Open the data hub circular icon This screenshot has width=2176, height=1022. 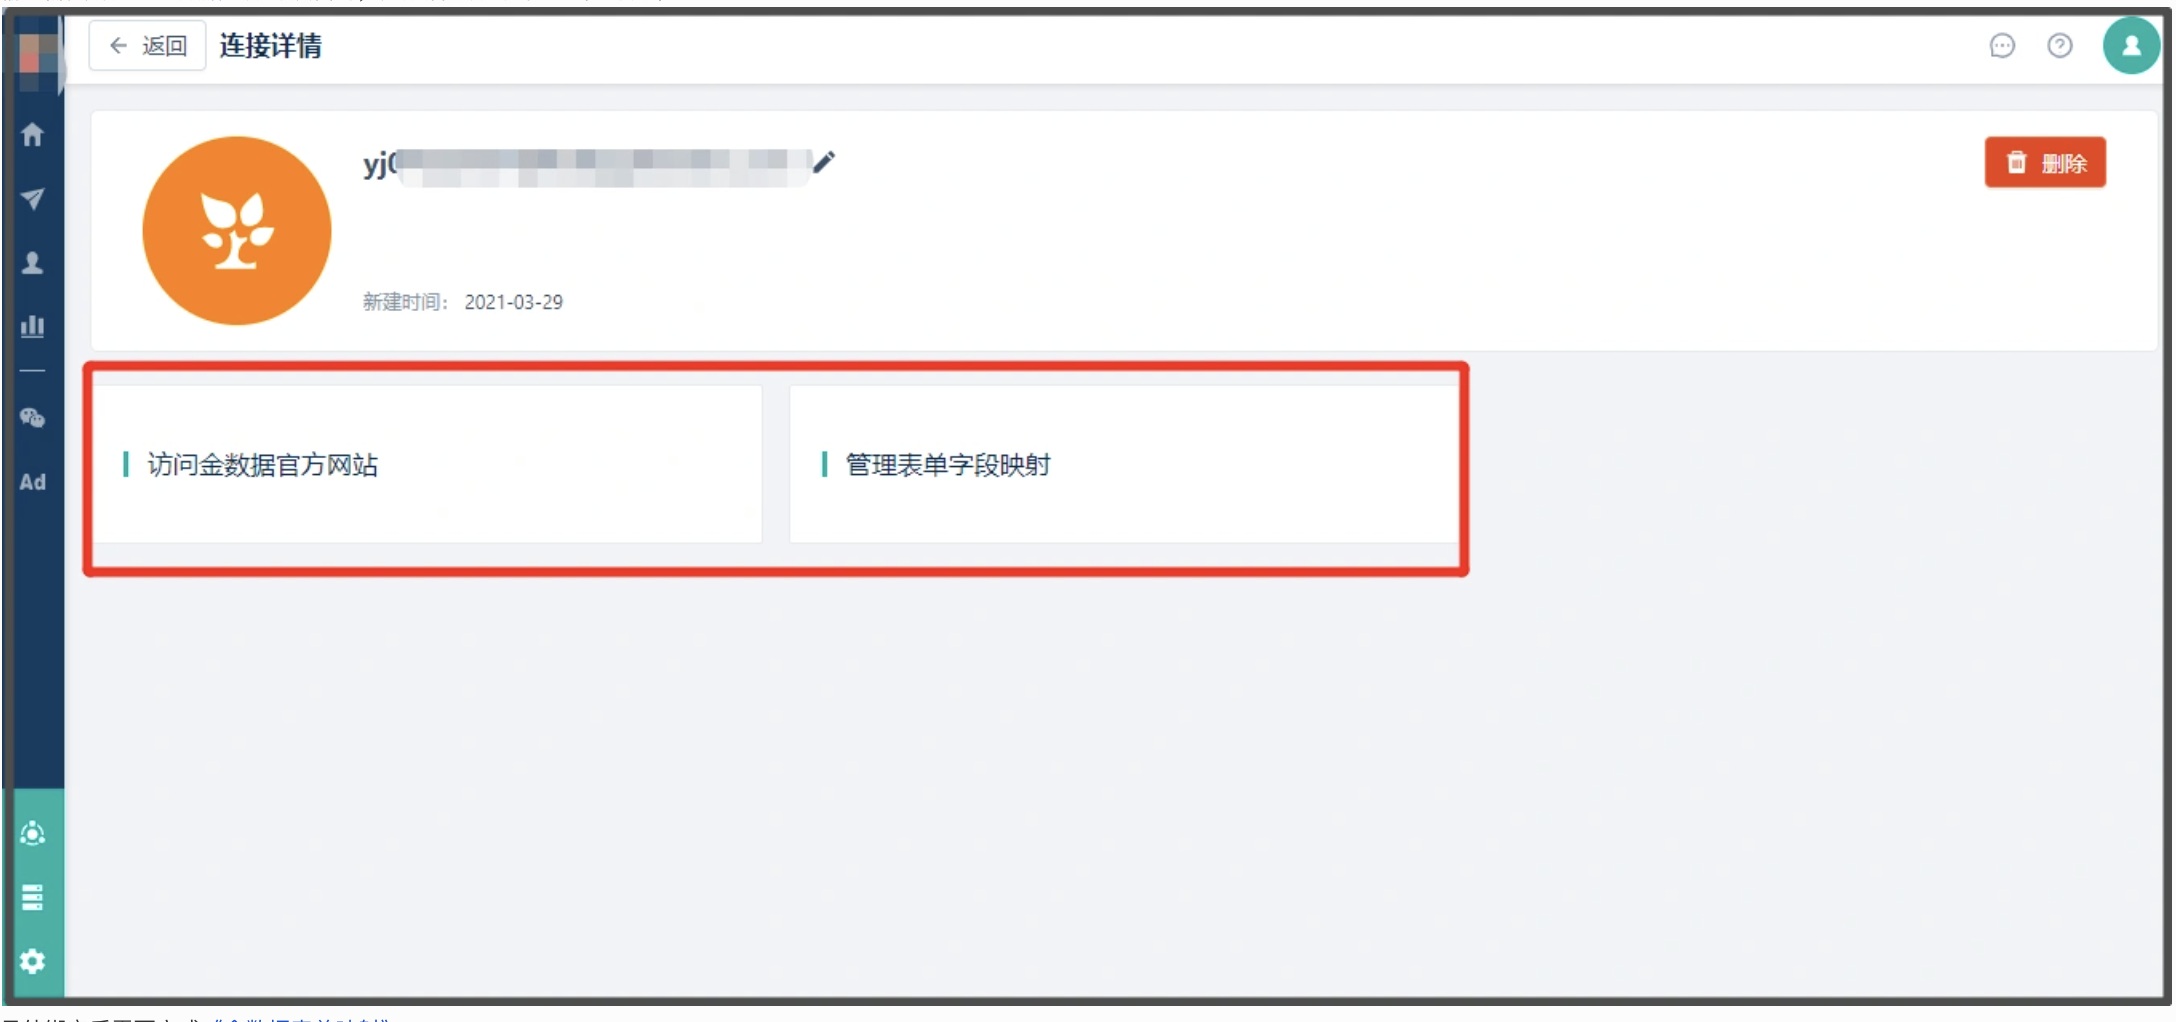[33, 833]
